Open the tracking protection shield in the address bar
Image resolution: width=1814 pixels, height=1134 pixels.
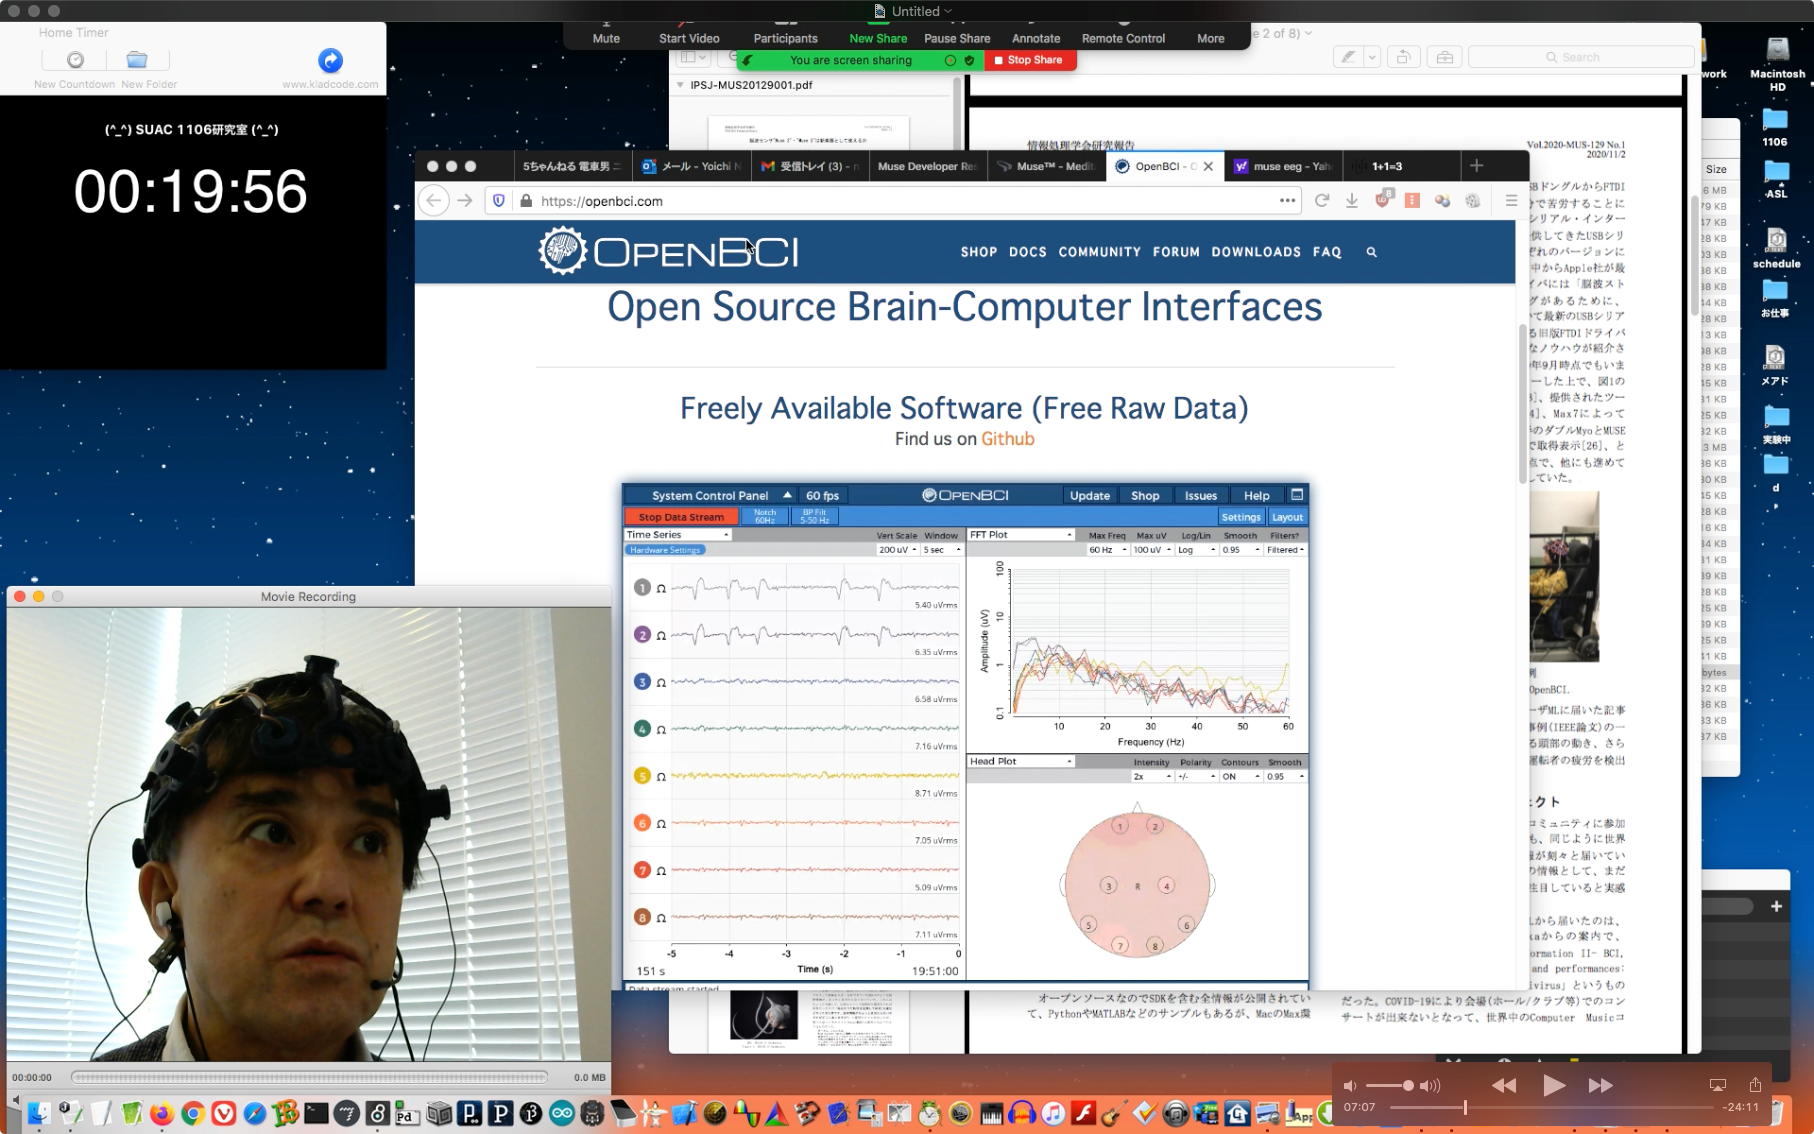pos(499,201)
